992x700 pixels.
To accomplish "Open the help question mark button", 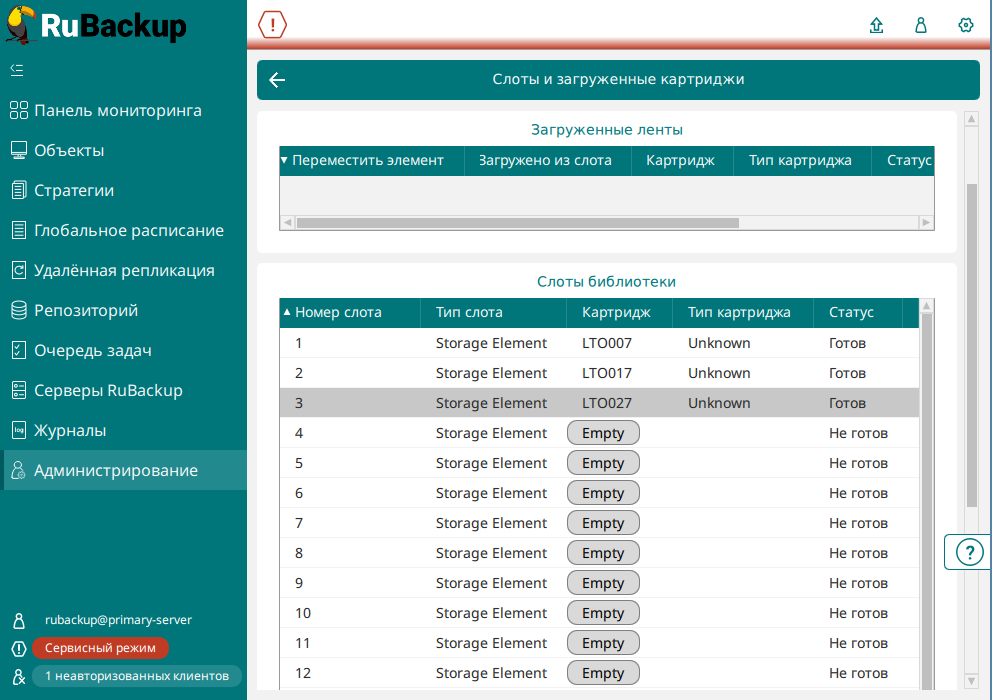I will [x=969, y=552].
